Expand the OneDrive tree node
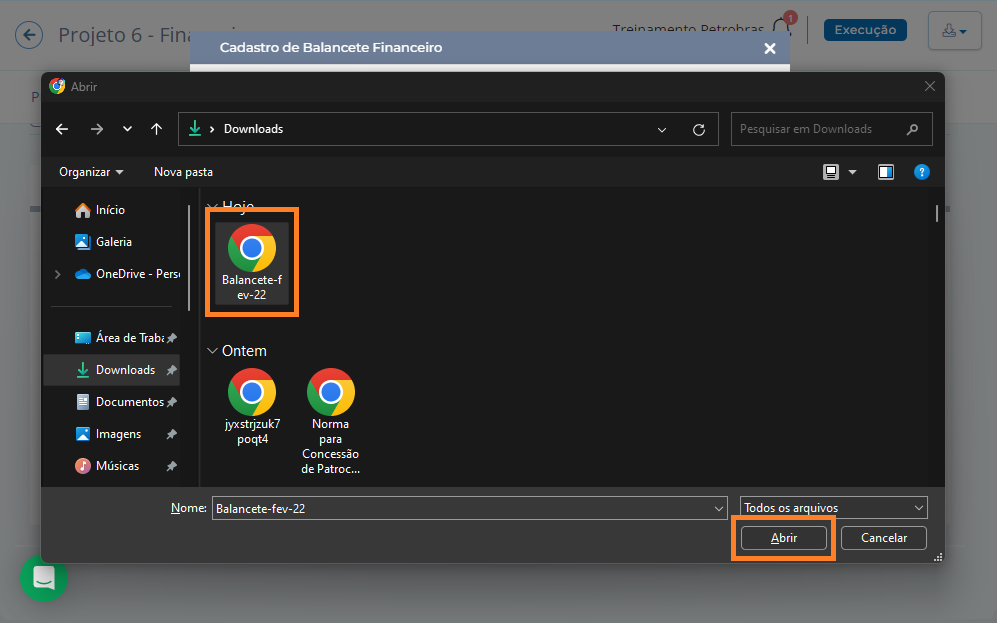Image resolution: width=997 pixels, height=623 pixels. click(57, 274)
